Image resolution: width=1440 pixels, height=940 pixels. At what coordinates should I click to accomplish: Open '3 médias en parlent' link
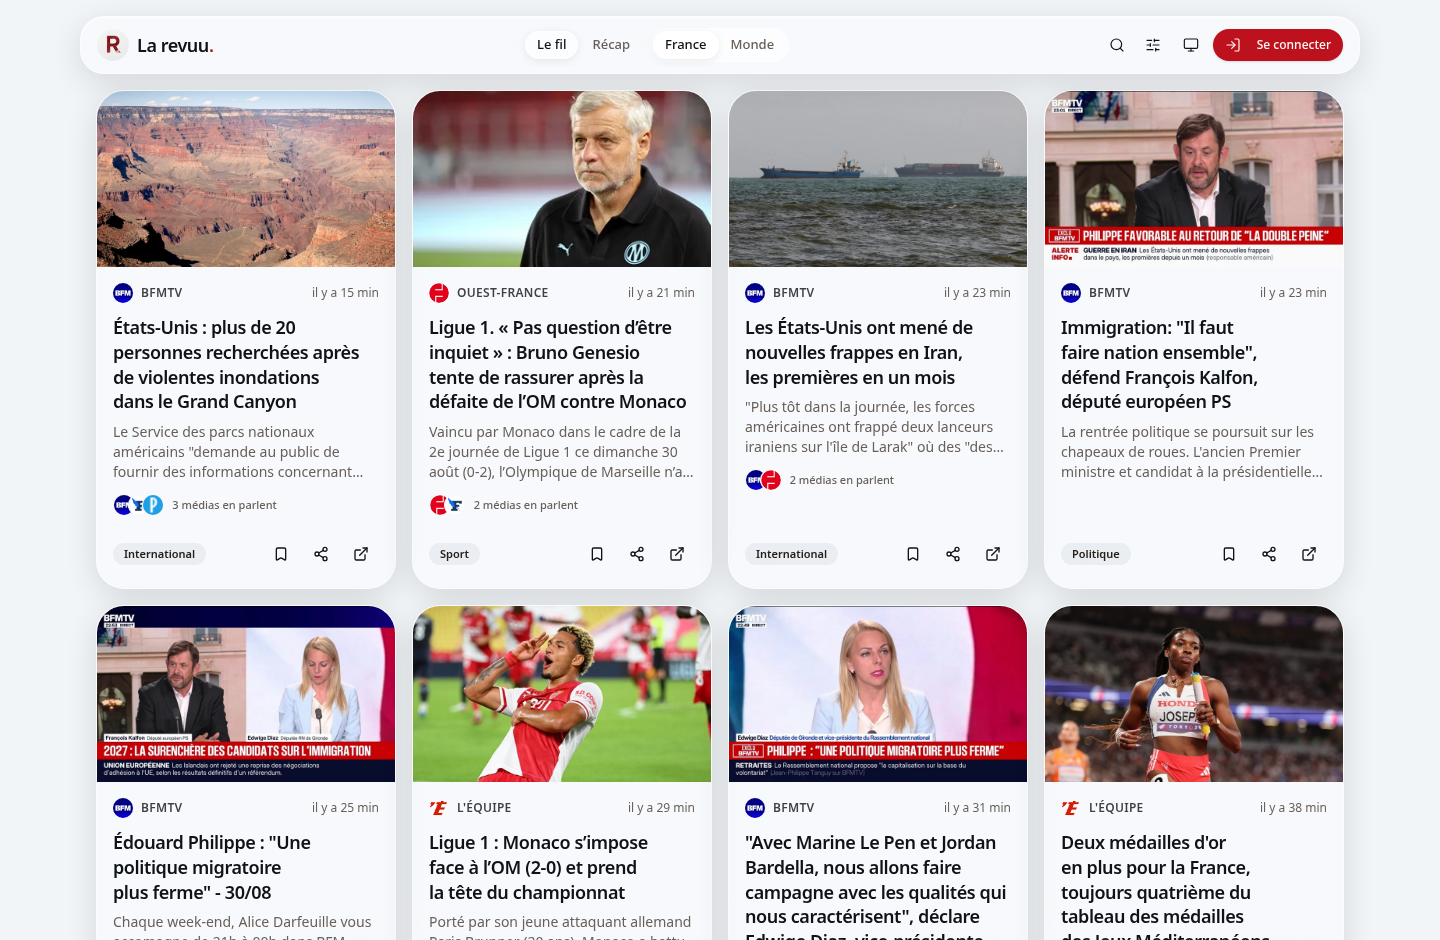click(224, 505)
